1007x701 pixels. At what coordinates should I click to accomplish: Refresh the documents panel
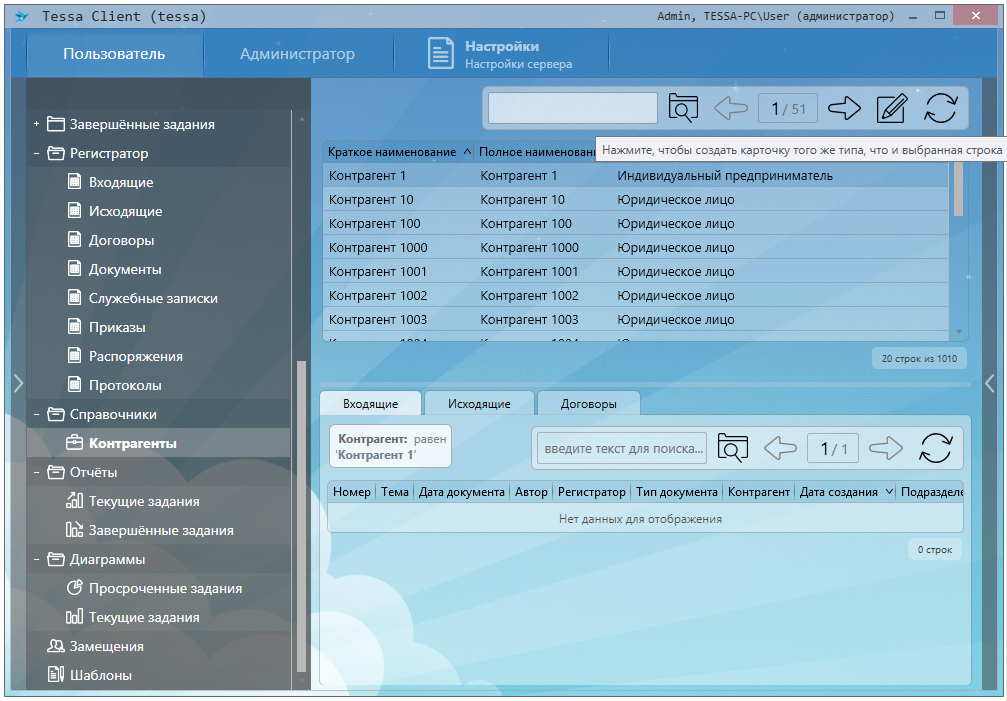936,447
